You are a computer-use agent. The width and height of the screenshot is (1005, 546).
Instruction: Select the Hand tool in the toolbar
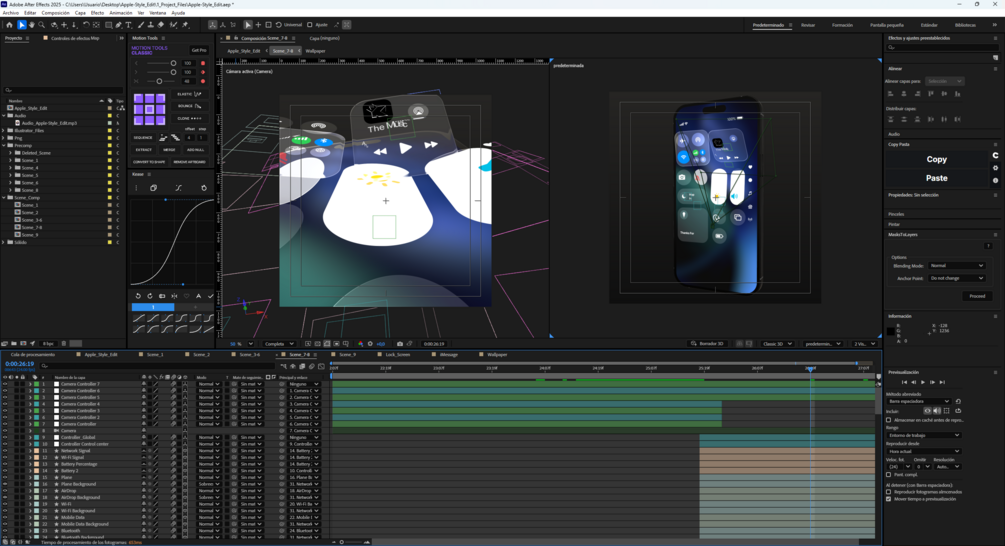pos(31,25)
